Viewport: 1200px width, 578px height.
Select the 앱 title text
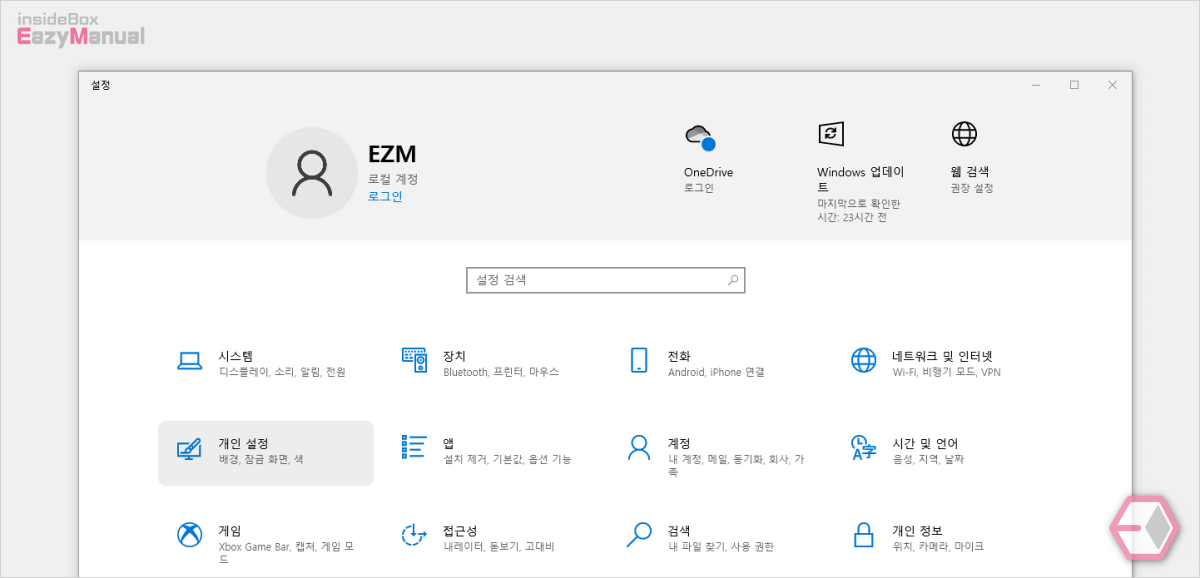pos(449,443)
